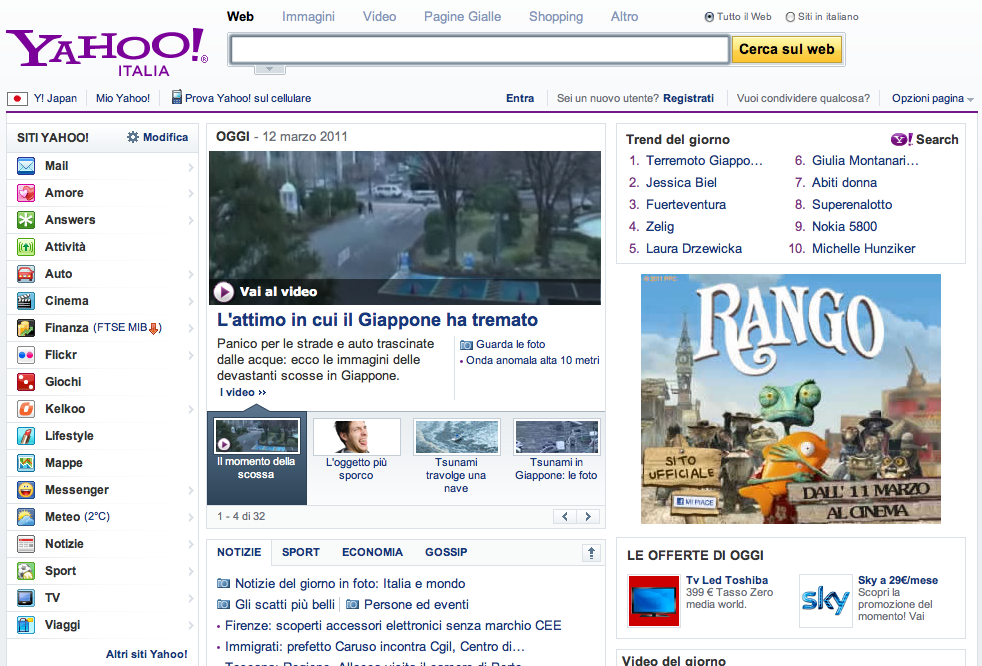Open the Altro search tab
The width and height of the screenshot is (982, 666).
624,17
